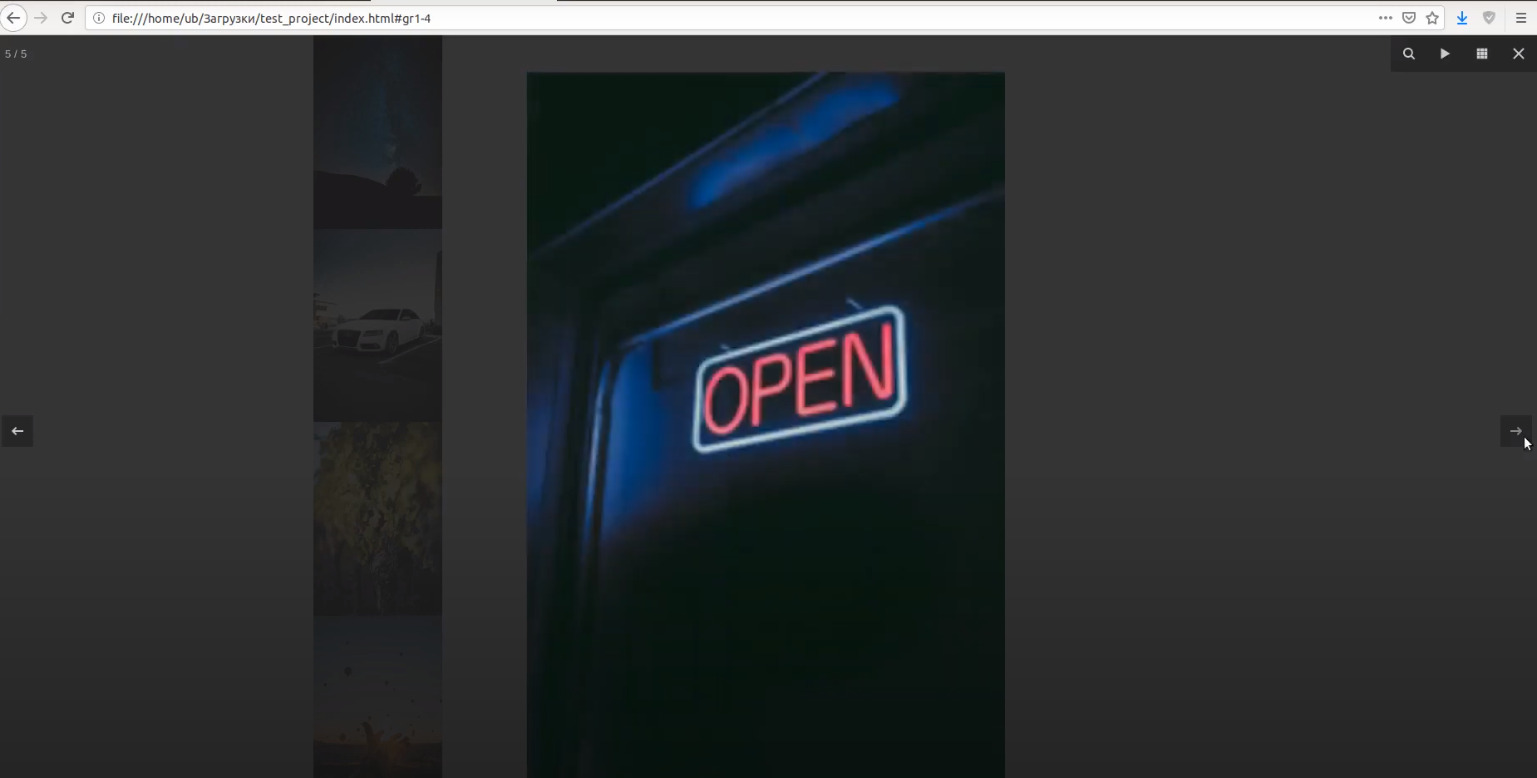Bookmark this page with the star icon
Viewport: 1537px width, 778px height.
click(x=1432, y=18)
